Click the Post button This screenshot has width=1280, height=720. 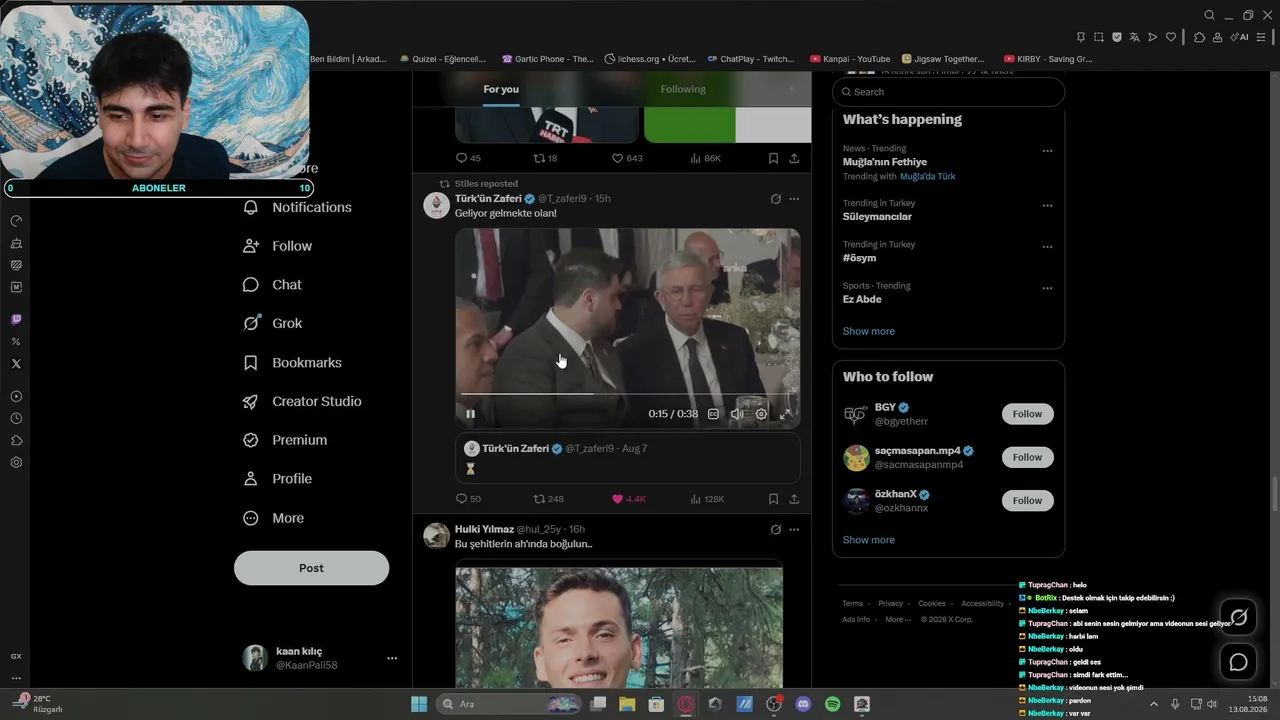311,568
